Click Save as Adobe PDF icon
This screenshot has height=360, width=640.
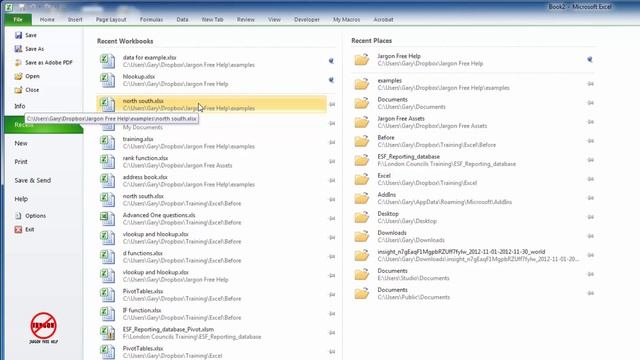point(18,62)
